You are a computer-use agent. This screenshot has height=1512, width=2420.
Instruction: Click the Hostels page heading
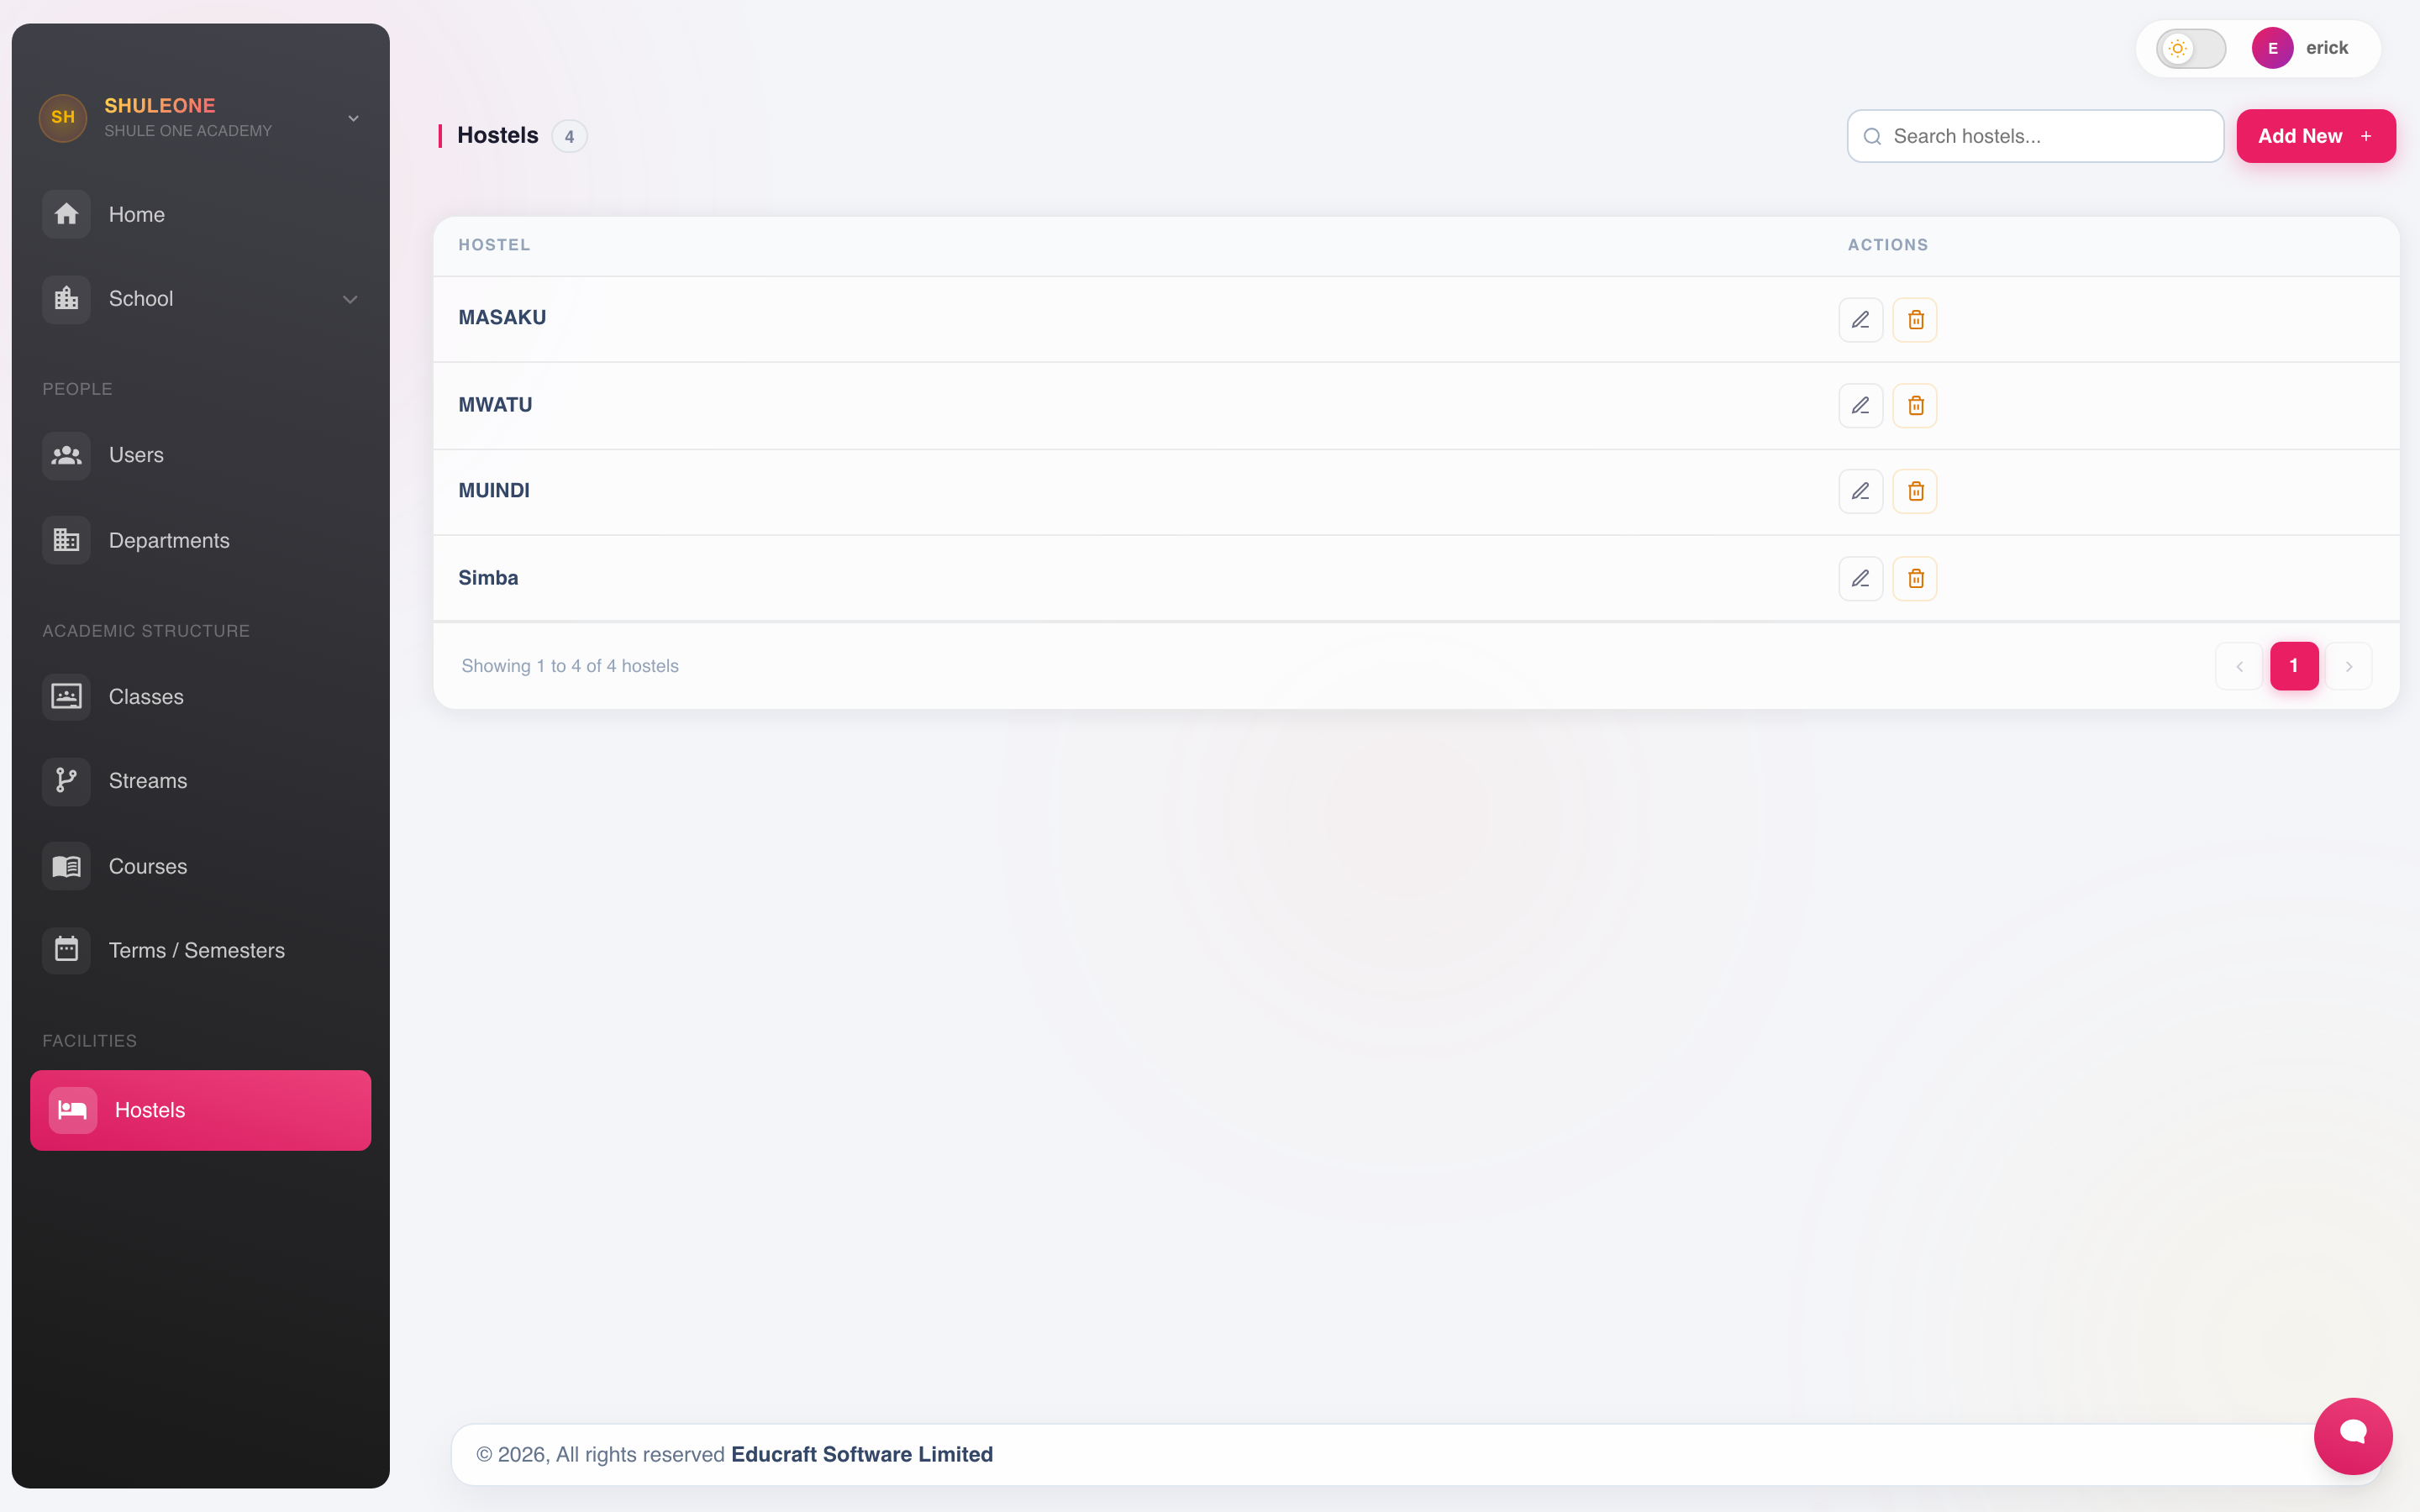tap(498, 136)
